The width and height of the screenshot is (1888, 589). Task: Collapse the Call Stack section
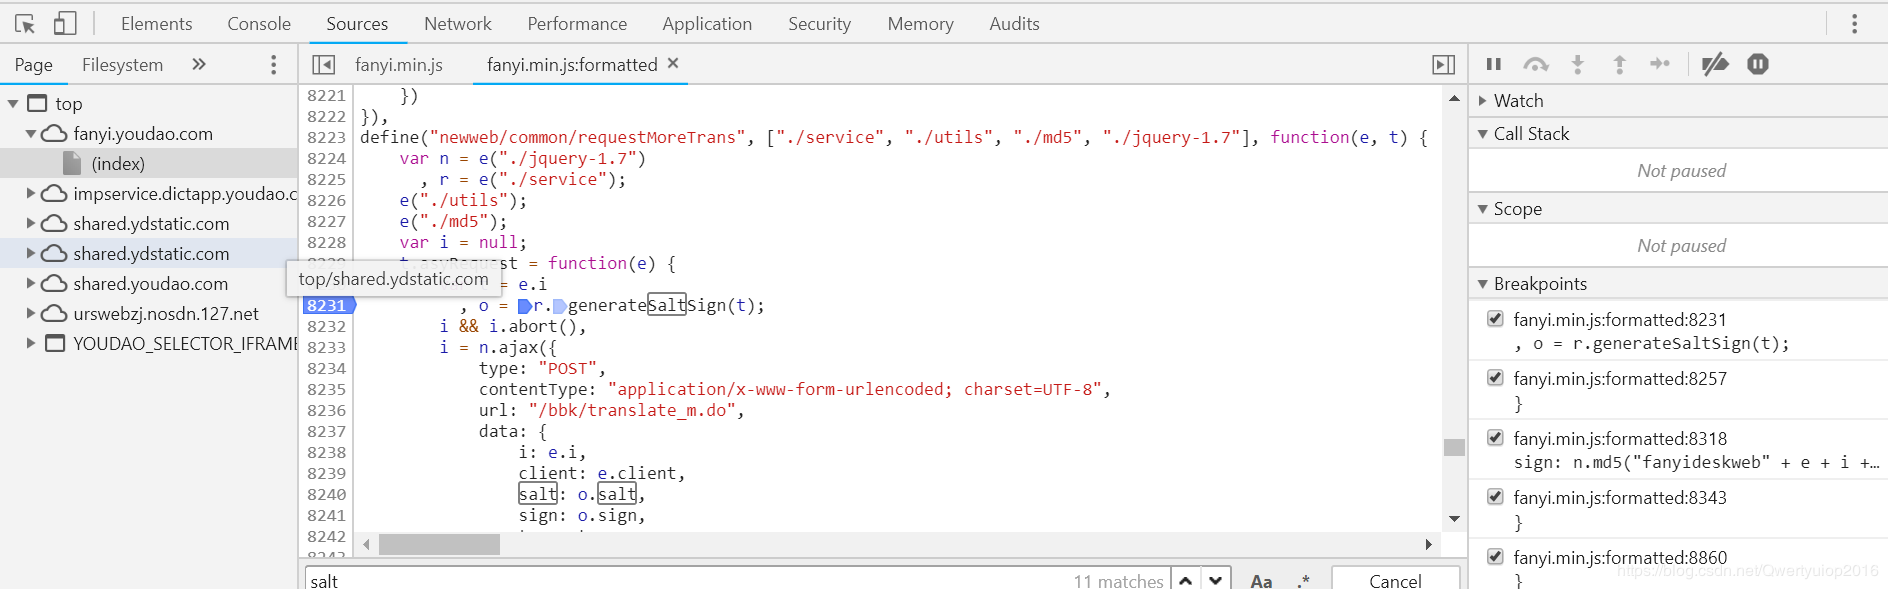pyautogui.click(x=1483, y=134)
